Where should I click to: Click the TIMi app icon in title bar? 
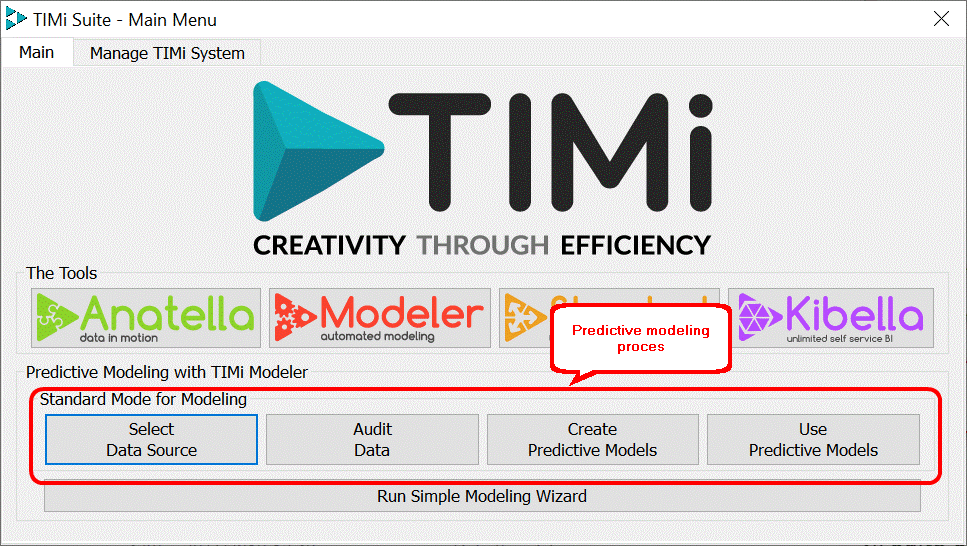(x=15, y=19)
